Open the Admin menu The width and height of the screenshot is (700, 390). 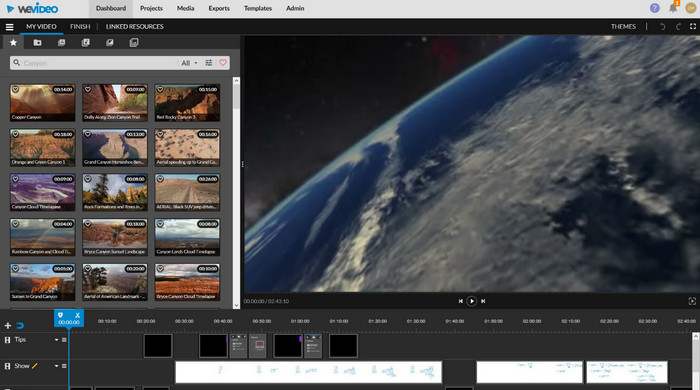(295, 8)
